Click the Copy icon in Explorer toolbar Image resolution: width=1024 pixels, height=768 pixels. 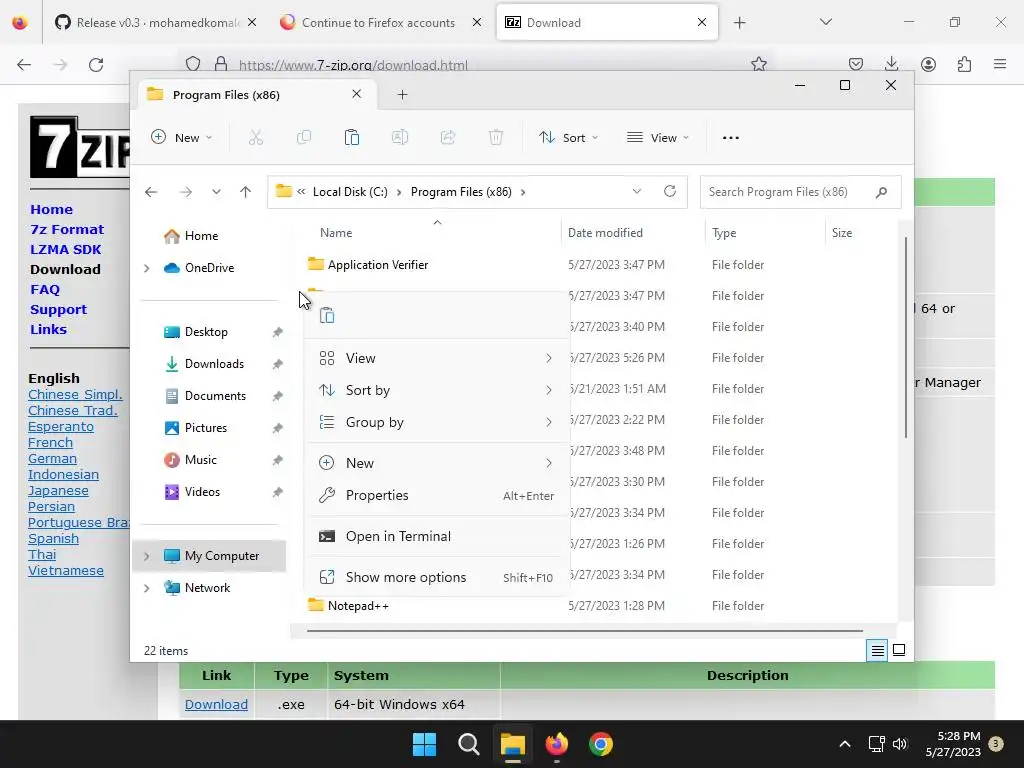304,138
